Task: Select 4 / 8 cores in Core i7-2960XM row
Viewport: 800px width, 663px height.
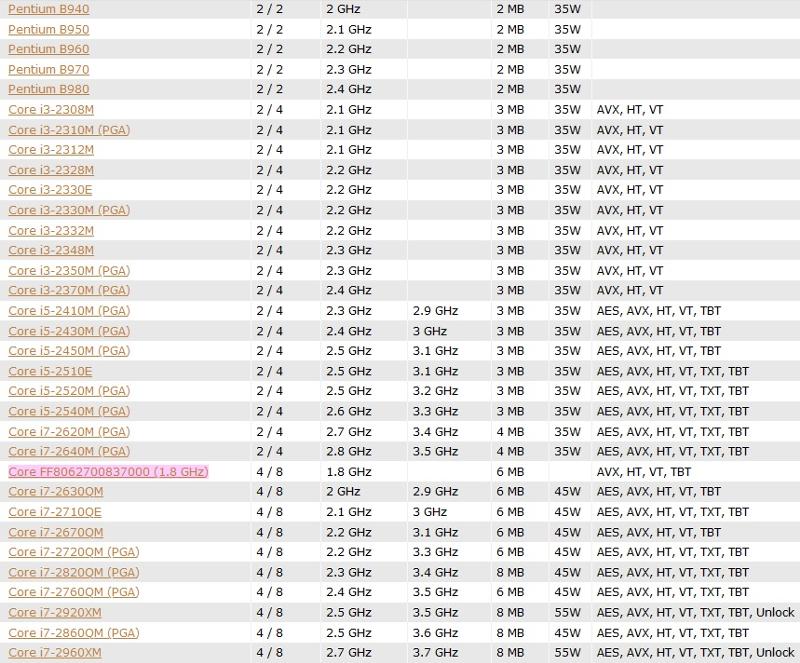Action: click(x=269, y=652)
